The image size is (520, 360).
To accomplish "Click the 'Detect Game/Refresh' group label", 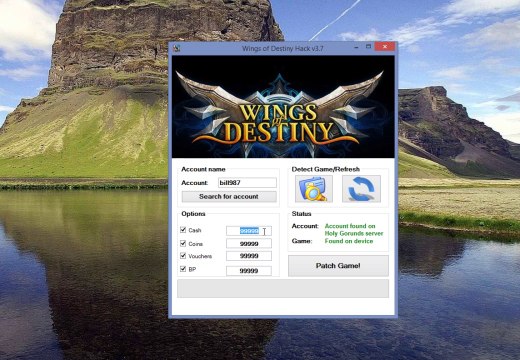I will click(x=326, y=169).
